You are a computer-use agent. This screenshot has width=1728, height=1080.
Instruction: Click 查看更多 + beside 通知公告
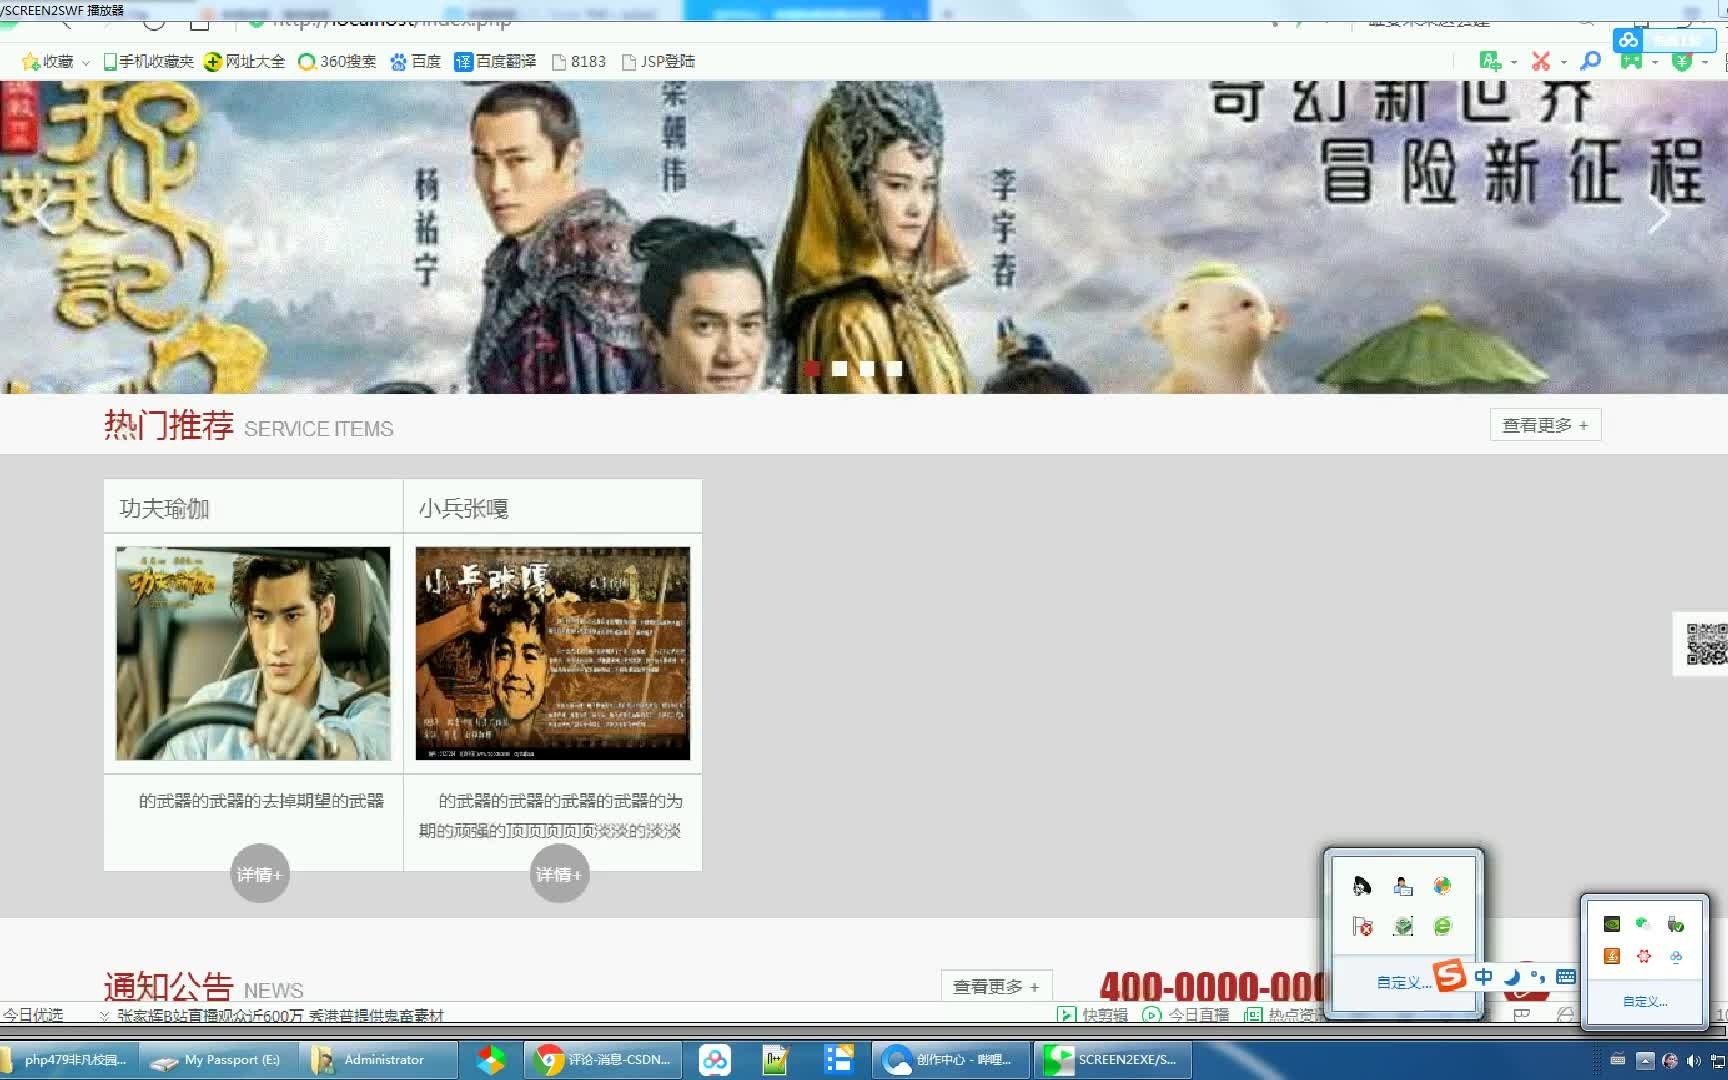996,986
